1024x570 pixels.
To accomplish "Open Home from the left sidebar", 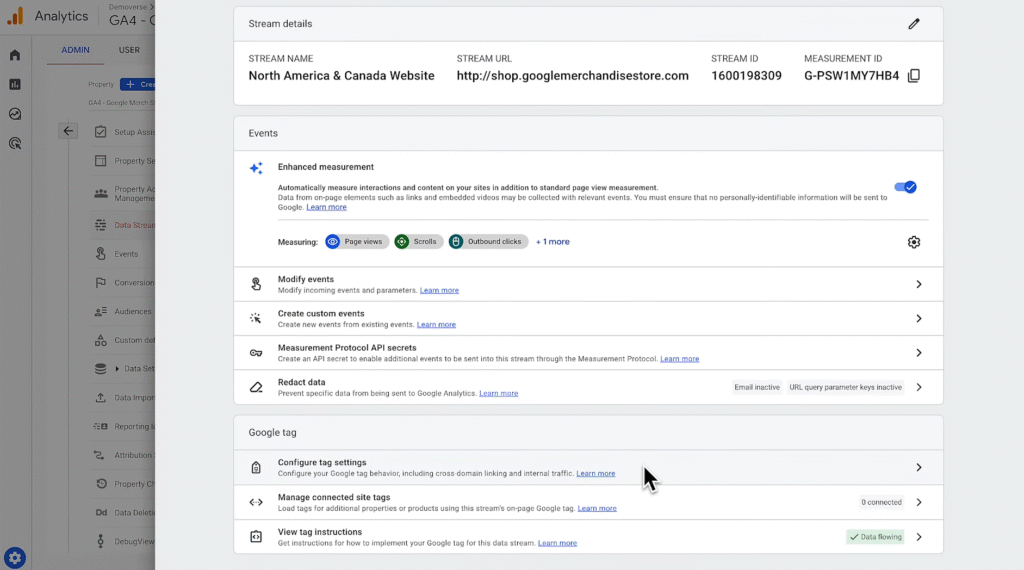I will [x=15, y=55].
